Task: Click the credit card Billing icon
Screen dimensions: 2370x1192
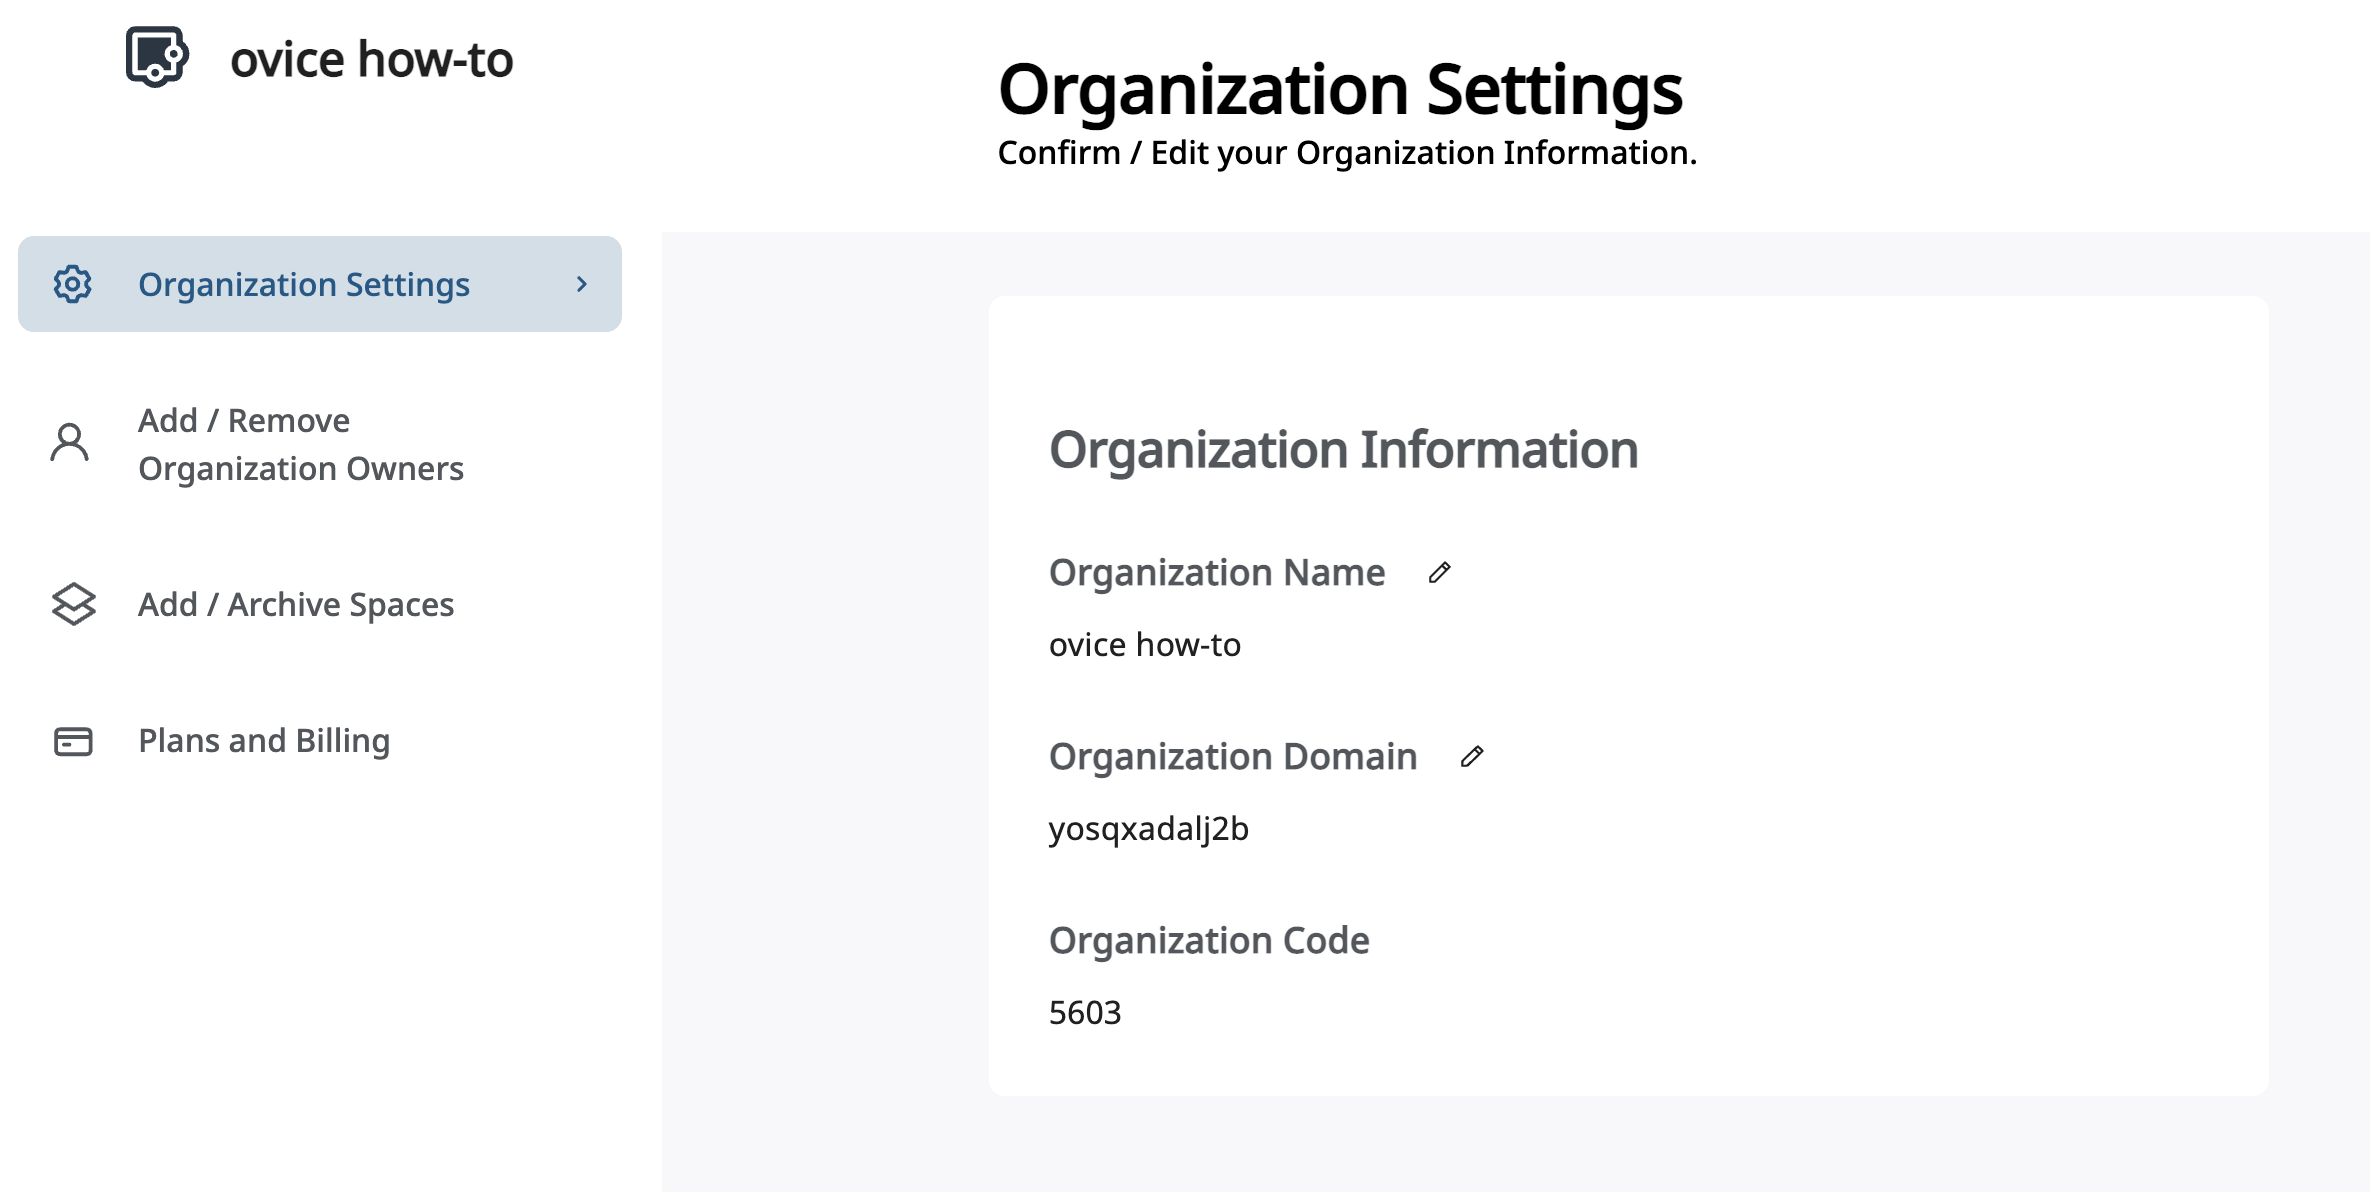Action: (x=73, y=741)
